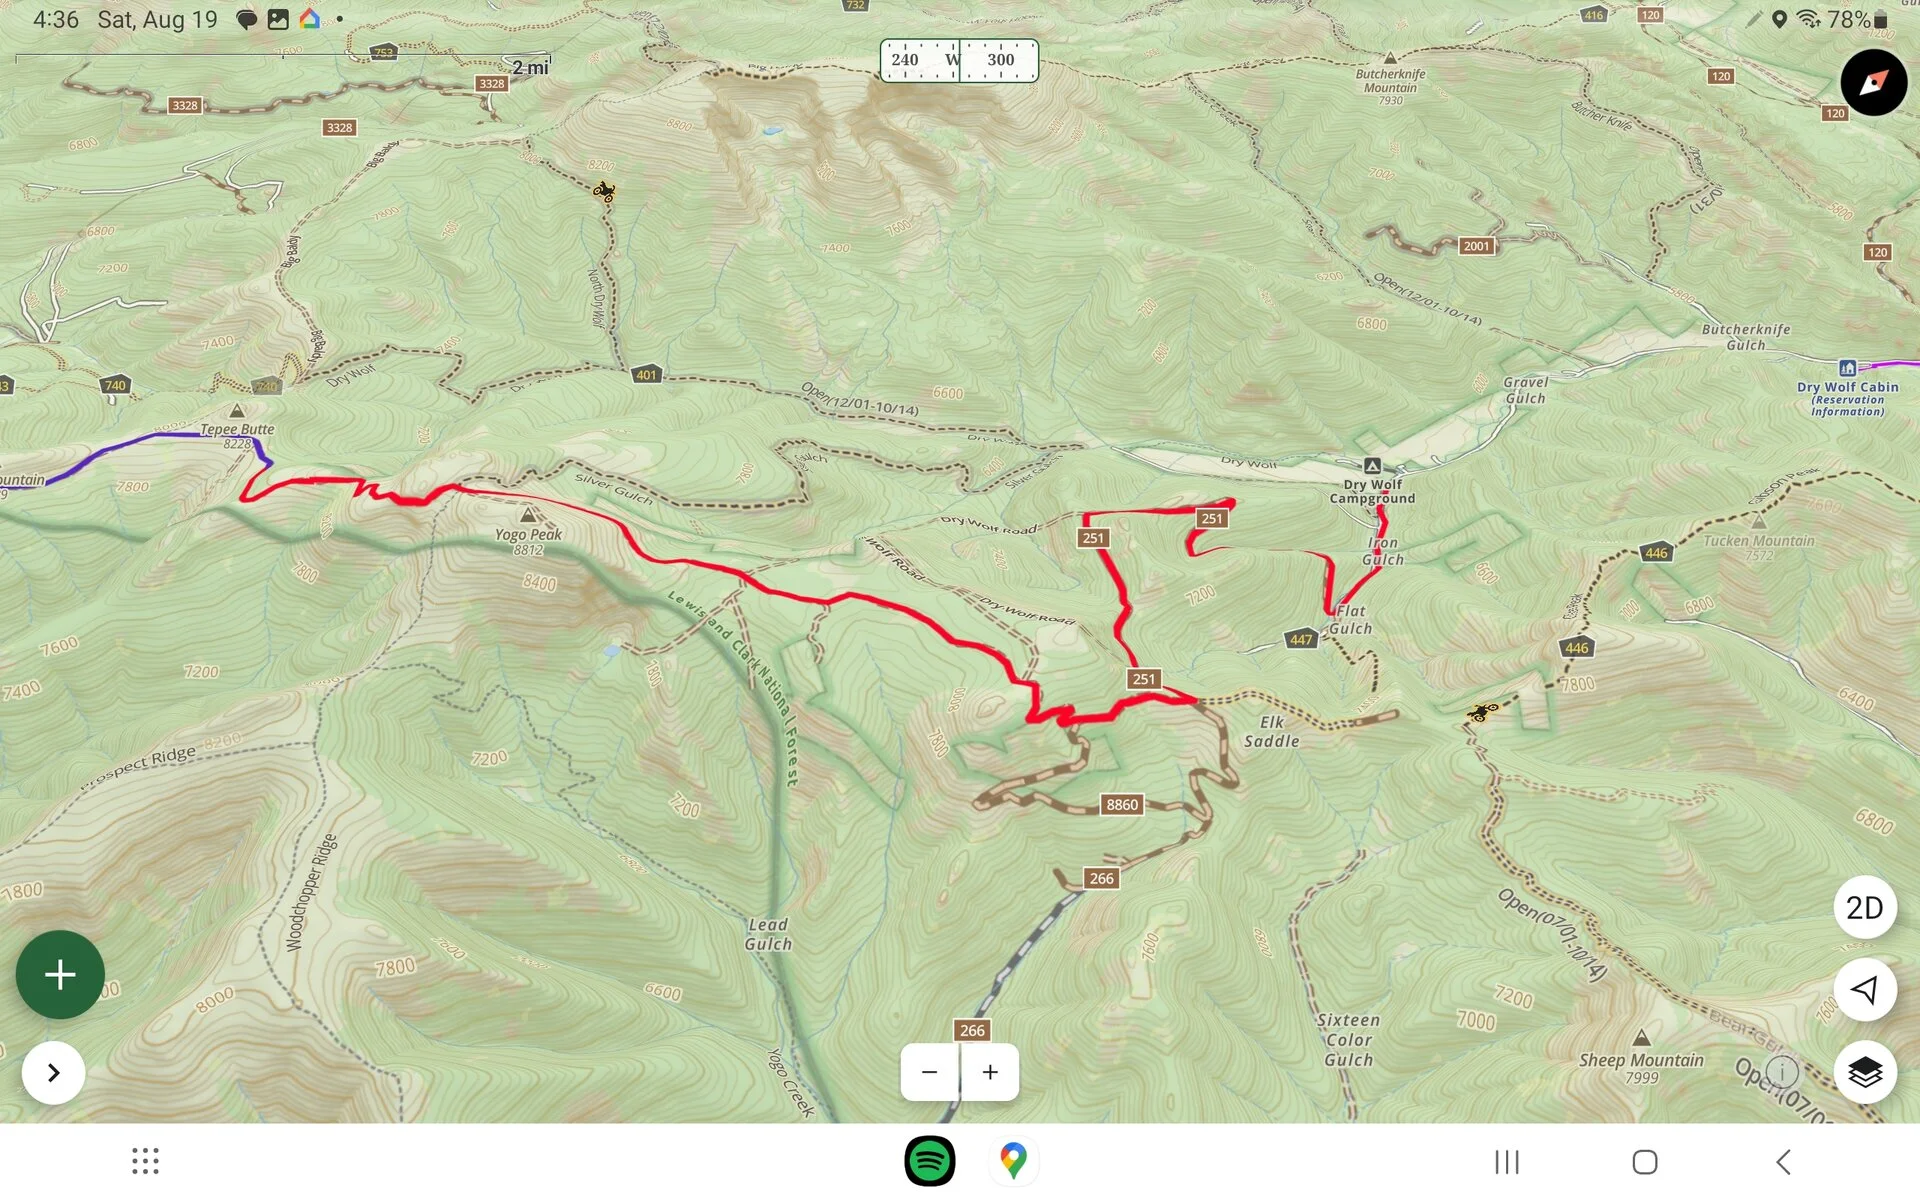1920x1200 pixels.
Task: Tap the Android back button
Action: 1783,1162
